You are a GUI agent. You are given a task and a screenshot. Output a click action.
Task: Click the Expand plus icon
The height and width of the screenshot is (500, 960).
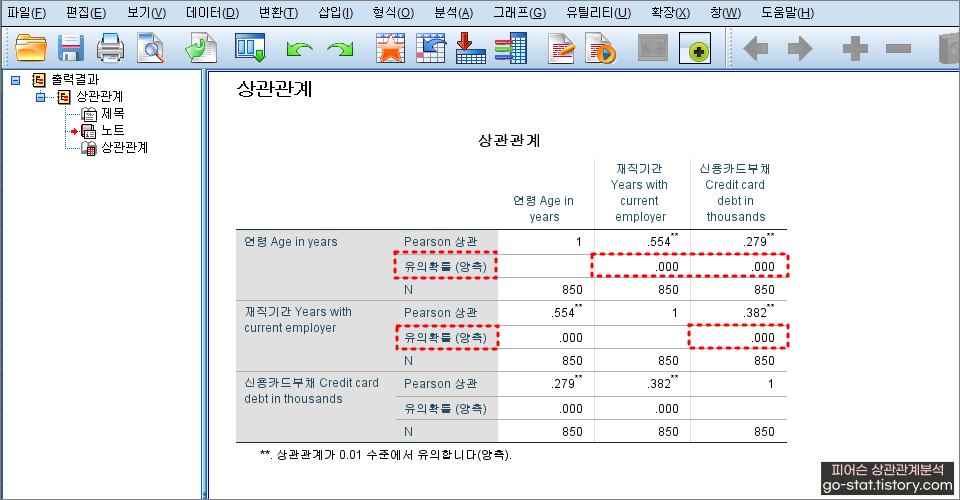click(x=855, y=48)
